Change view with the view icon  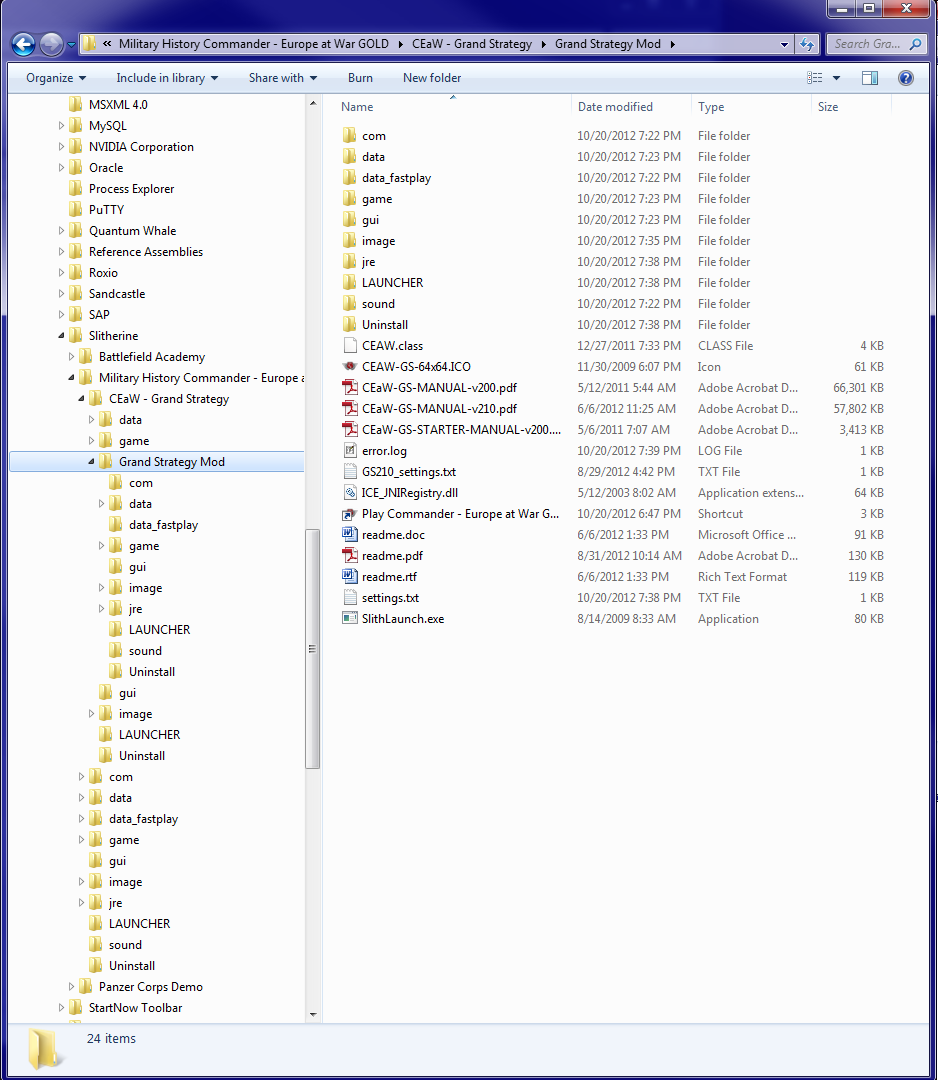click(x=815, y=78)
